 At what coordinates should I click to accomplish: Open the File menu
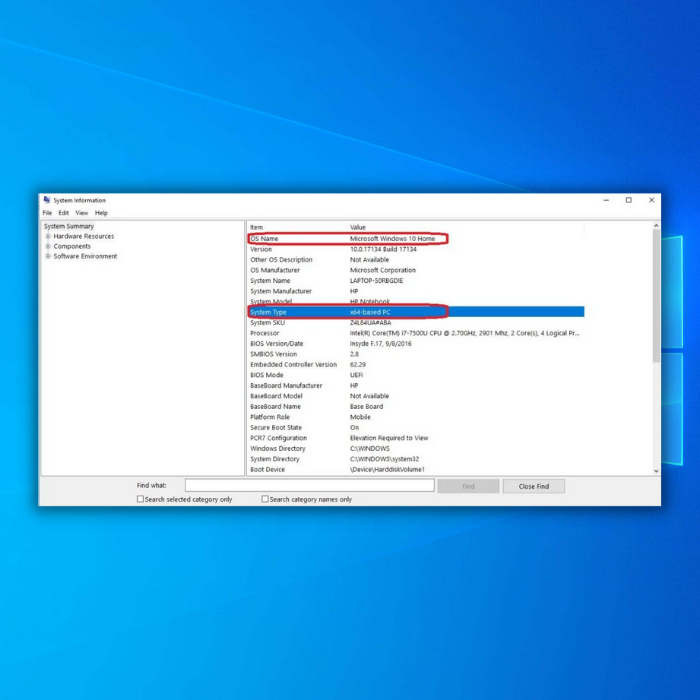(x=47, y=213)
